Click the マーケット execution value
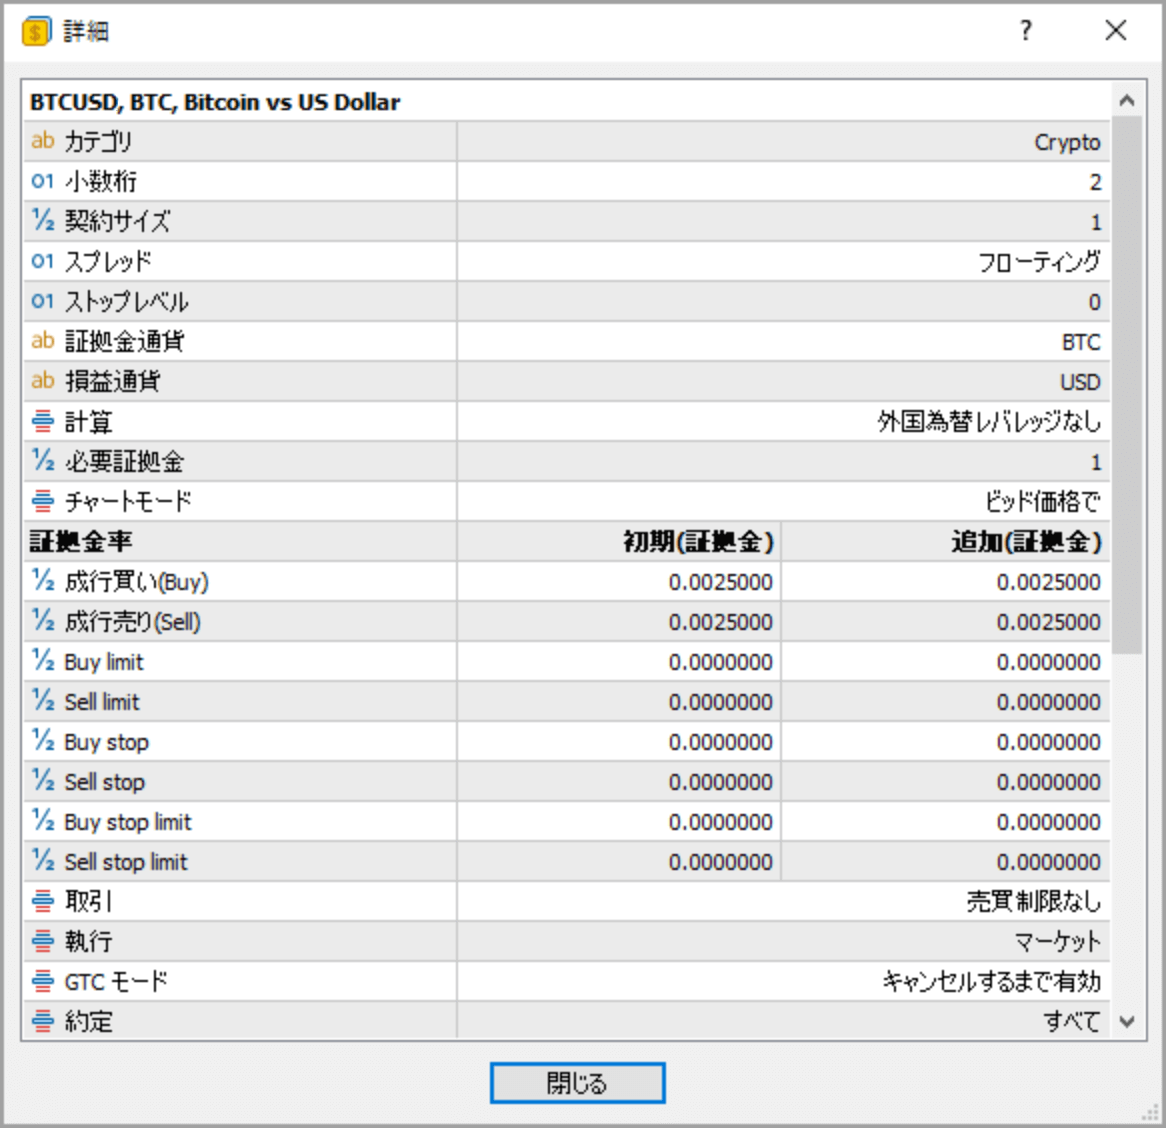1166x1128 pixels. (x=1057, y=942)
